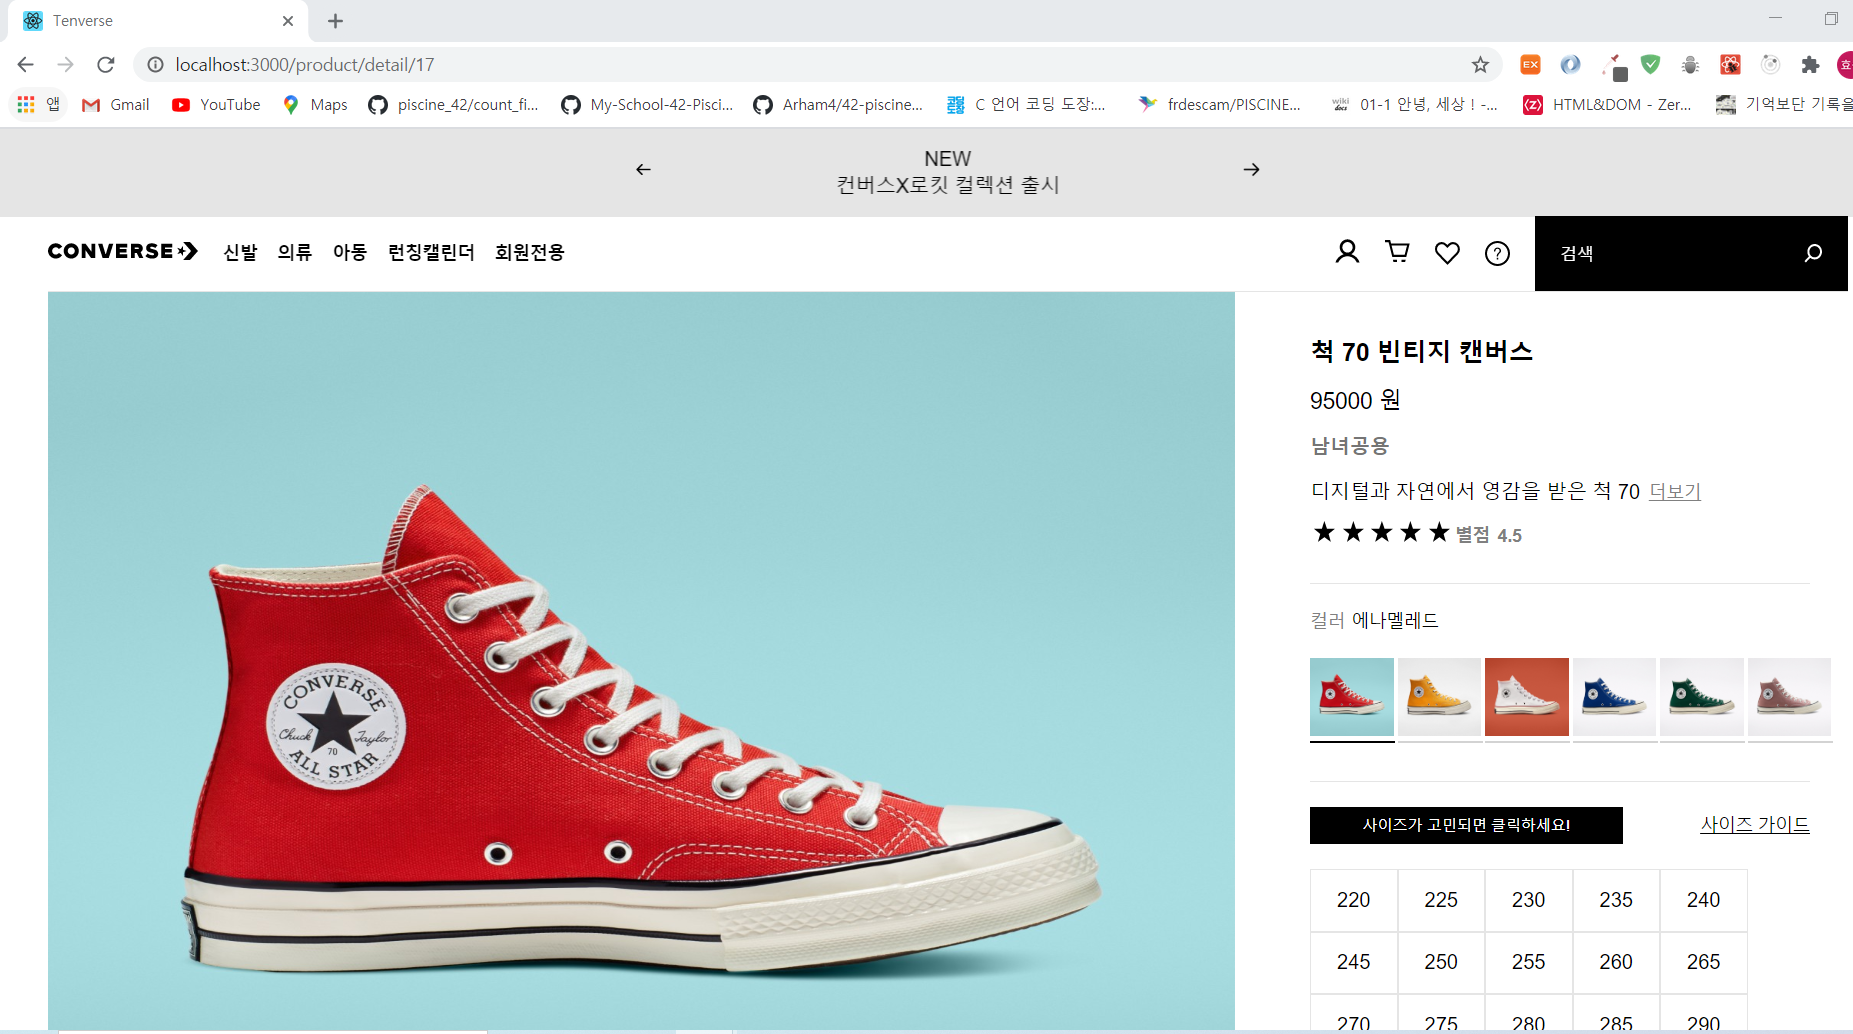Open the help question mark icon

tap(1496, 252)
